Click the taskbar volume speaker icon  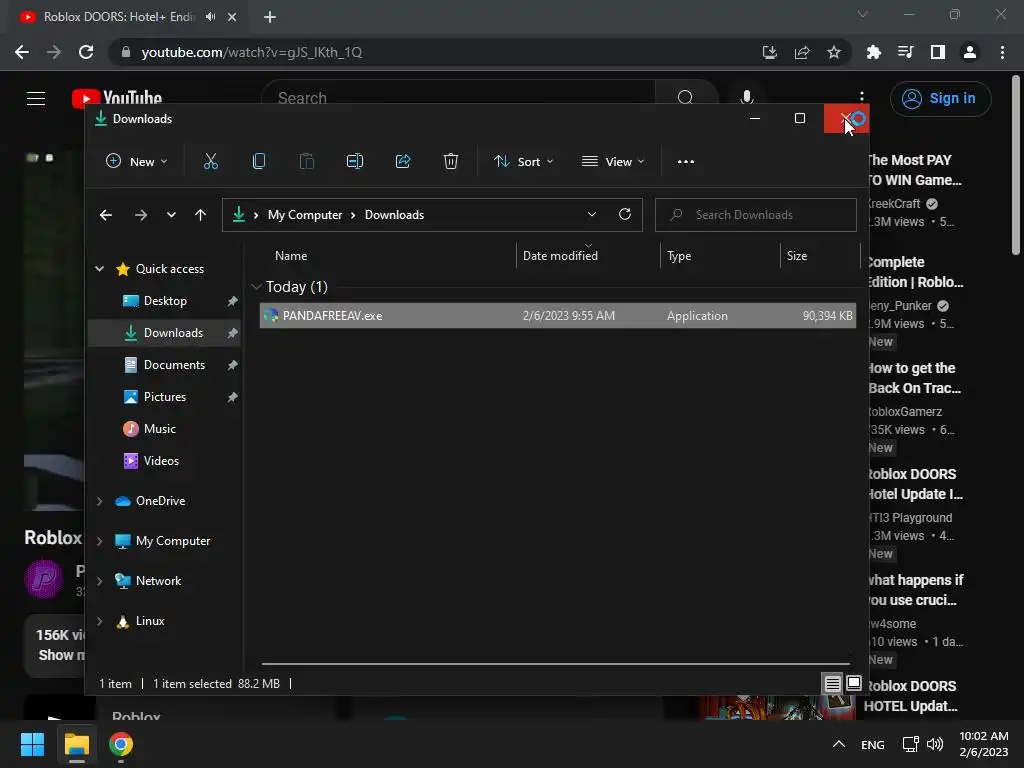pyautogui.click(x=935, y=744)
